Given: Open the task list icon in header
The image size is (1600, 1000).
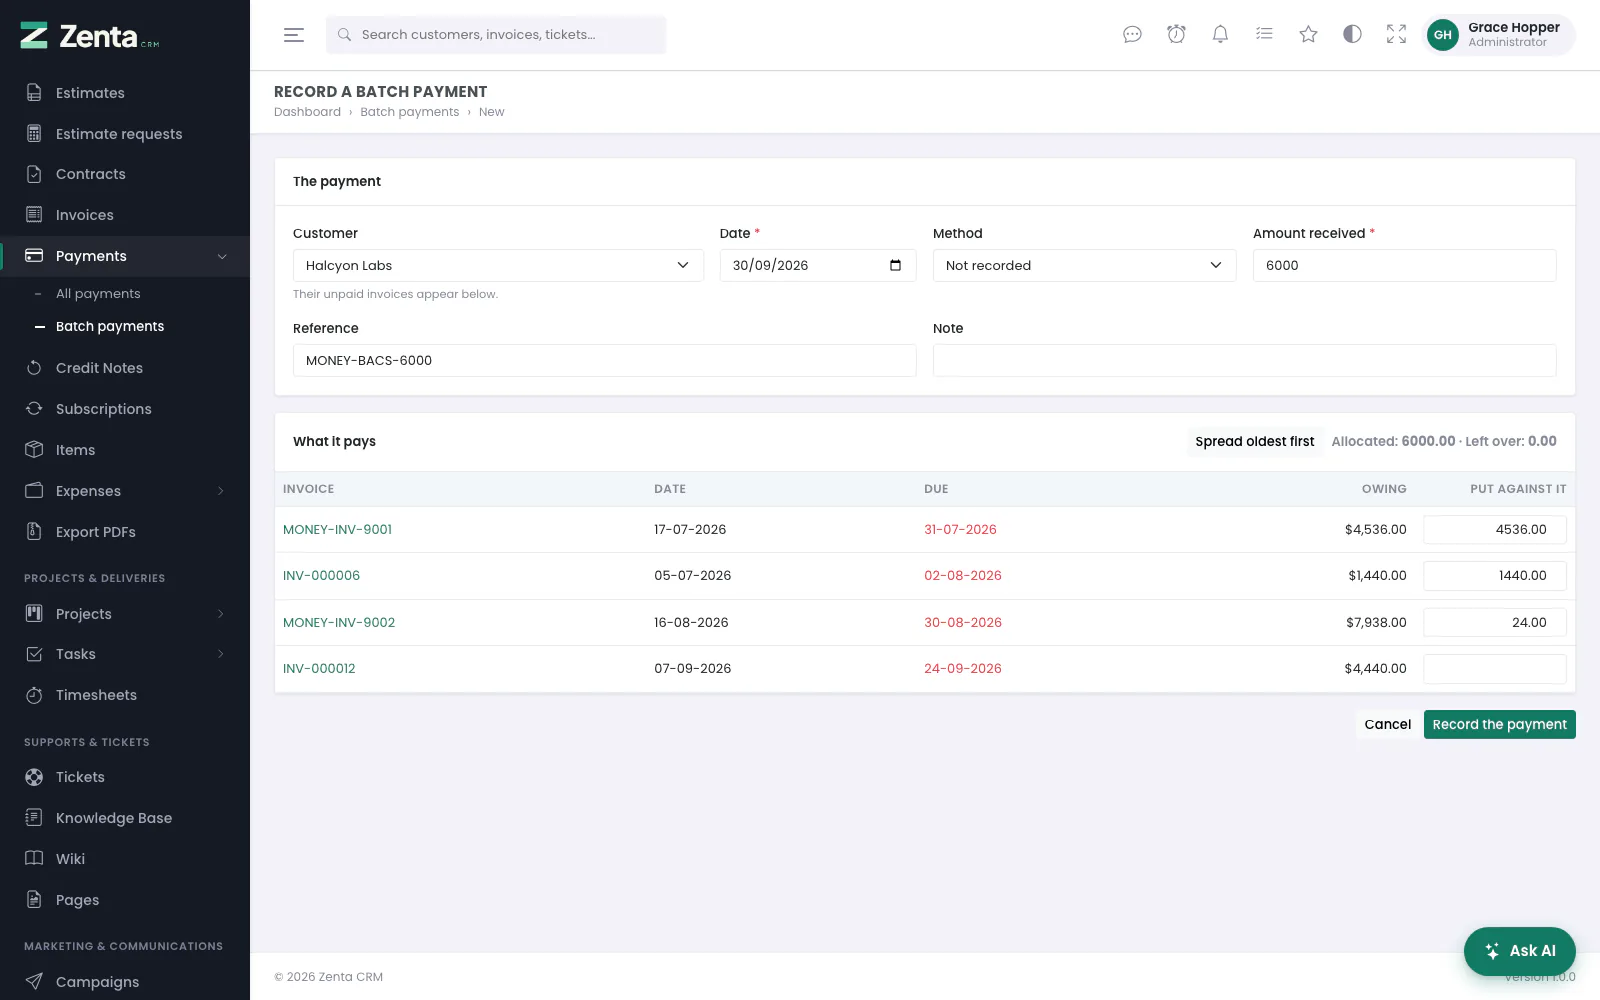Looking at the screenshot, I should 1264,35.
